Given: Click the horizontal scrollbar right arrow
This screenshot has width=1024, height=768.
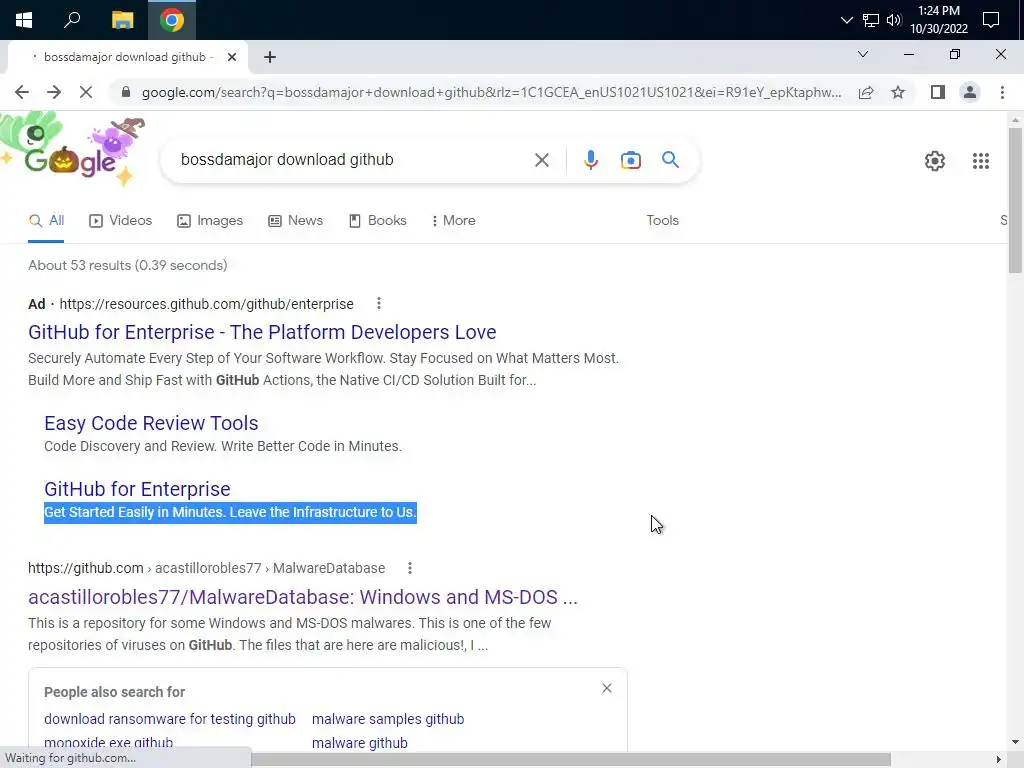Looking at the screenshot, I should 999,760.
